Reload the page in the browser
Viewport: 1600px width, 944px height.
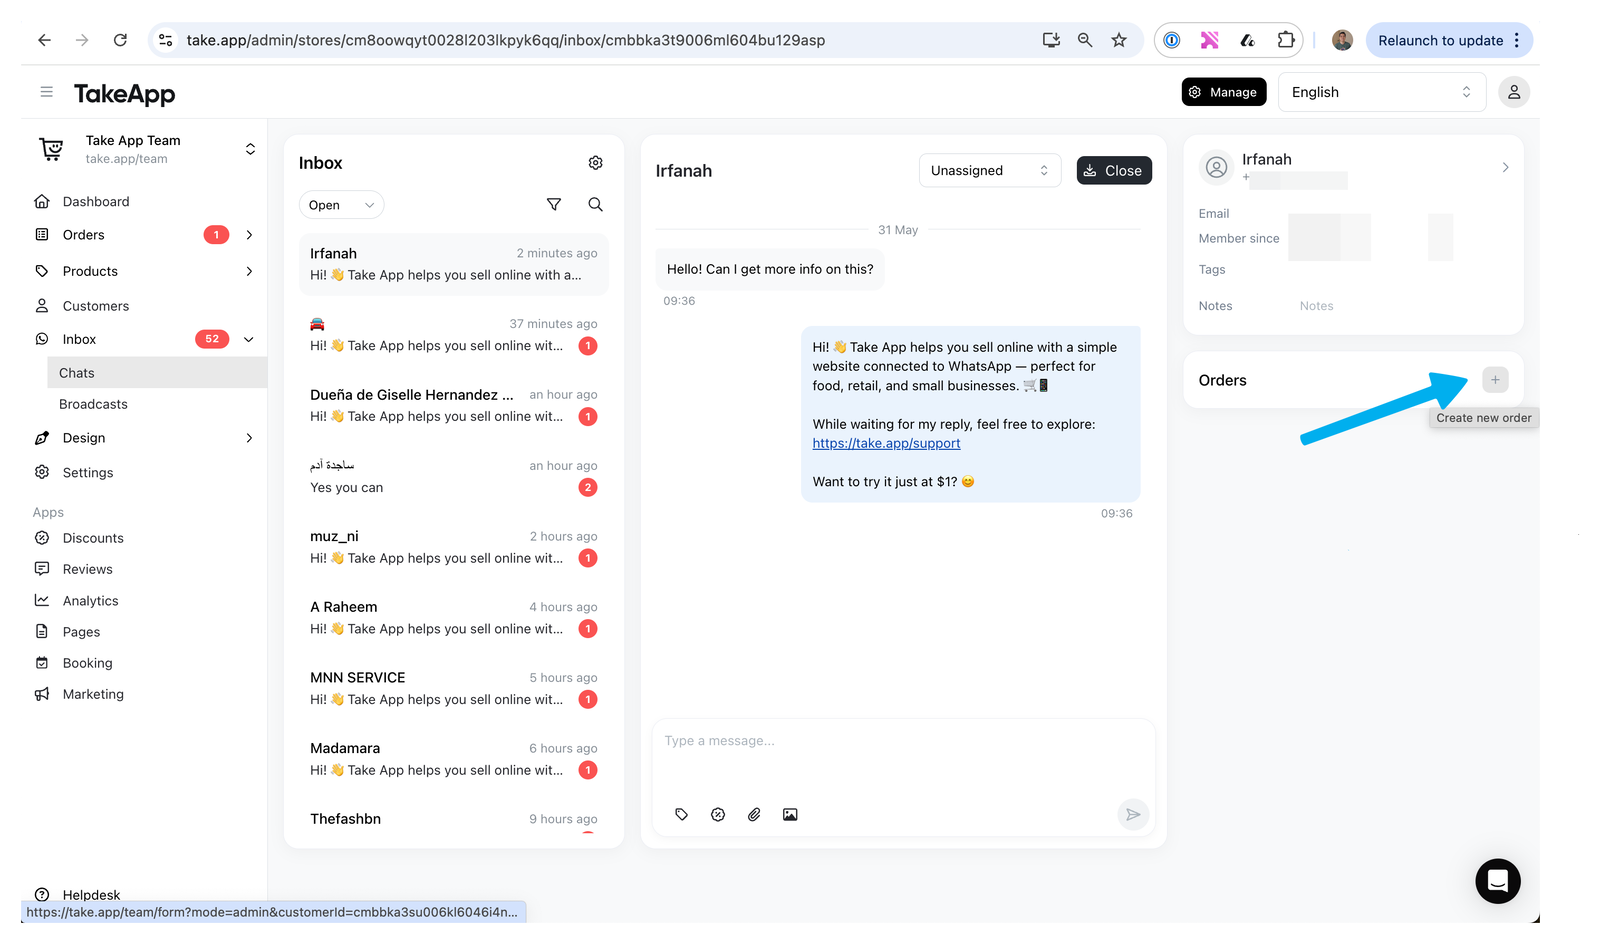(120, 40)
